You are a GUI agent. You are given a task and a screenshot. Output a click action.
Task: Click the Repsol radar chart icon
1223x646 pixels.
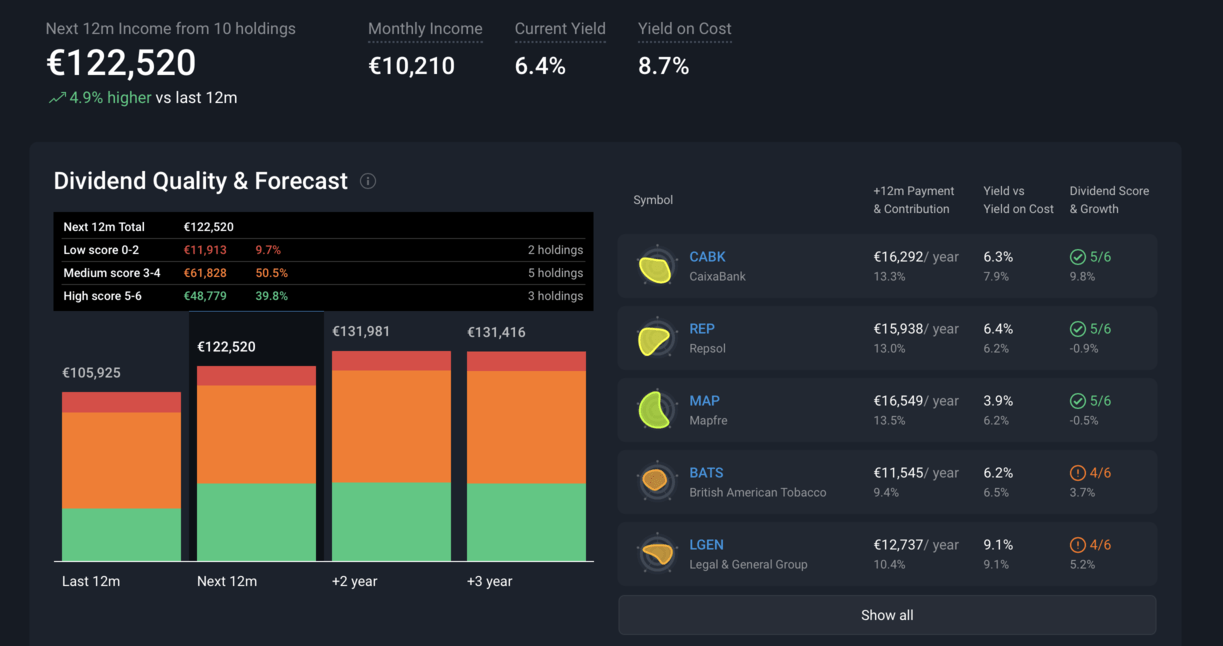655,339
